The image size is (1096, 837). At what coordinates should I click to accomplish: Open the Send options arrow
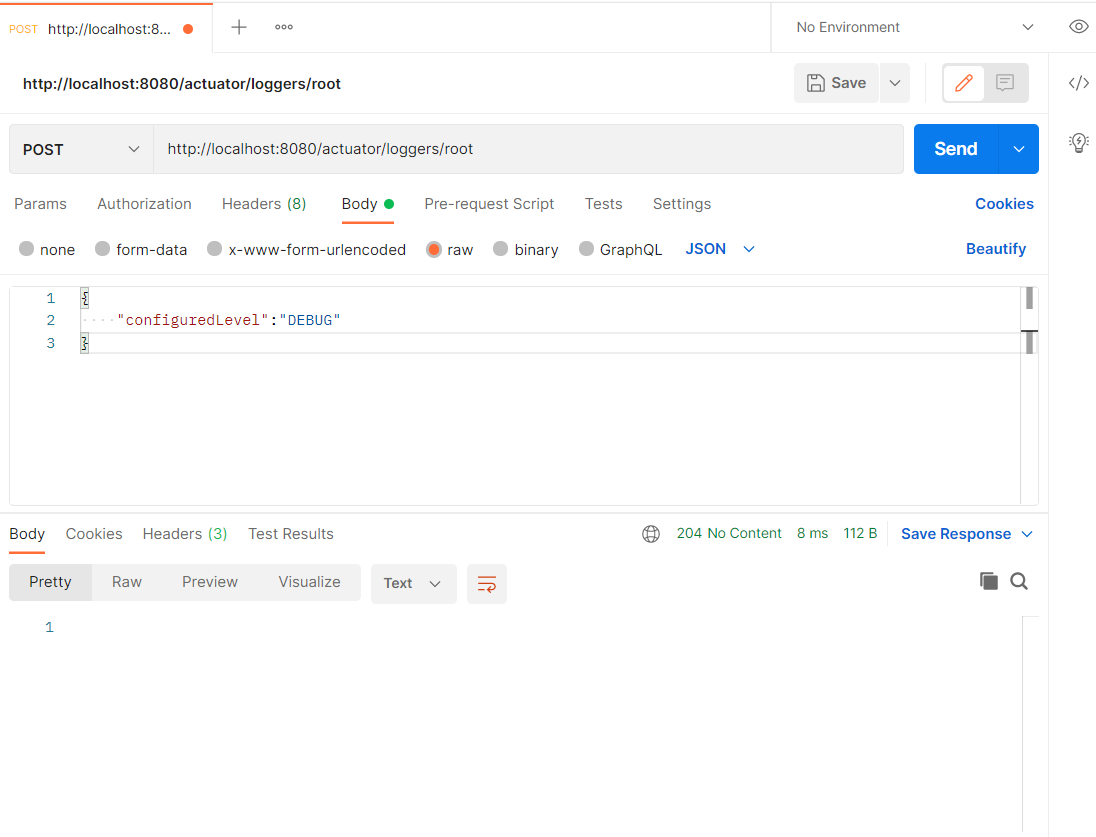pos(1018,149)
